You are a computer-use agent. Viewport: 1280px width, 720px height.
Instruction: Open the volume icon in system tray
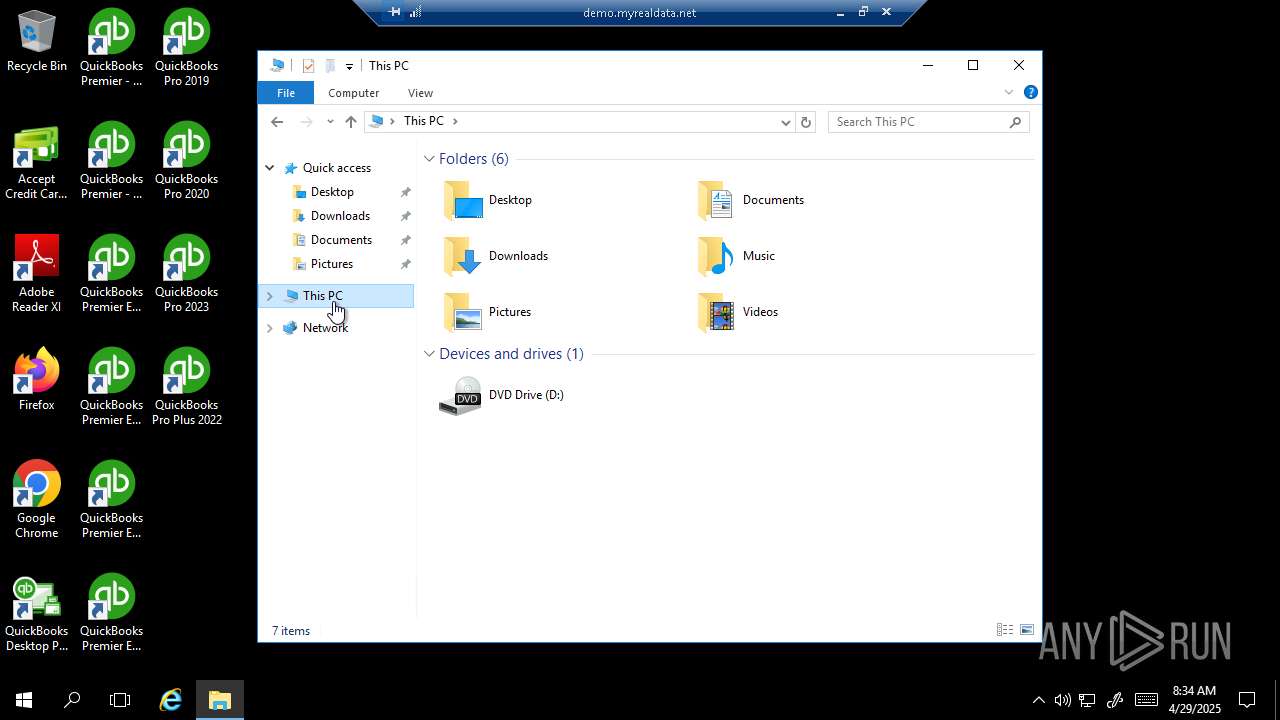[1062, 700]
